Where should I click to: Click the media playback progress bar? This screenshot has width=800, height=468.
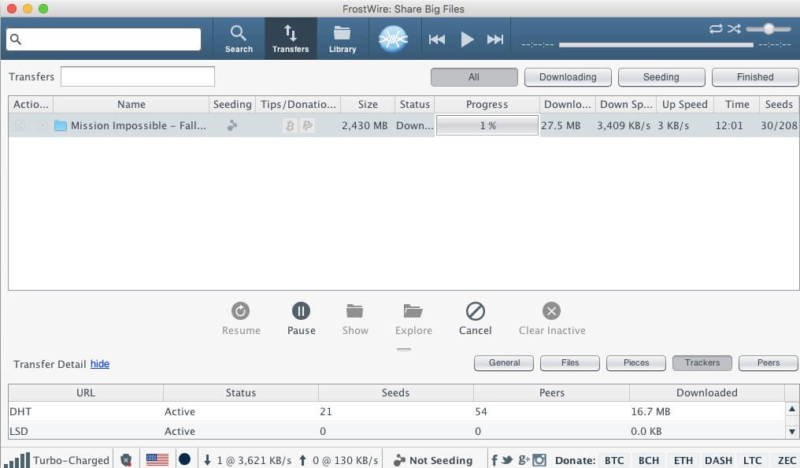(656, 45)
